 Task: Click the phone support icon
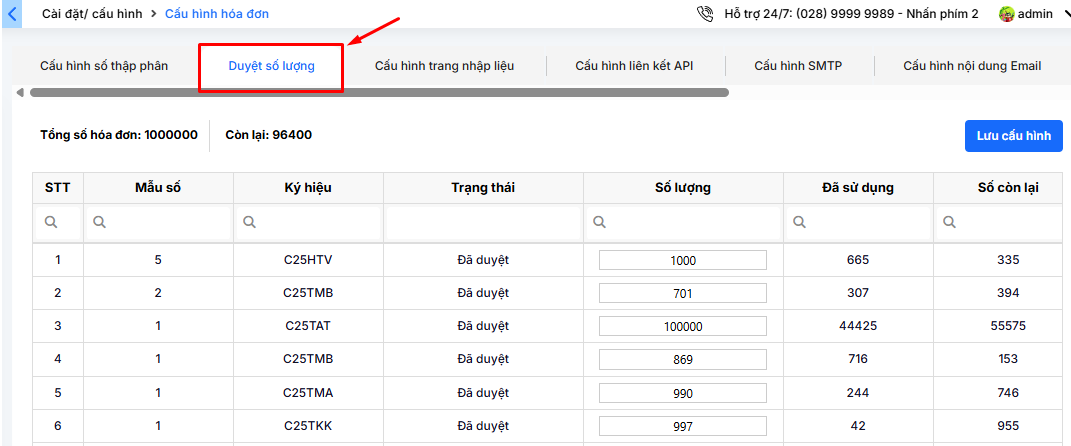click(x=706, y=14)
